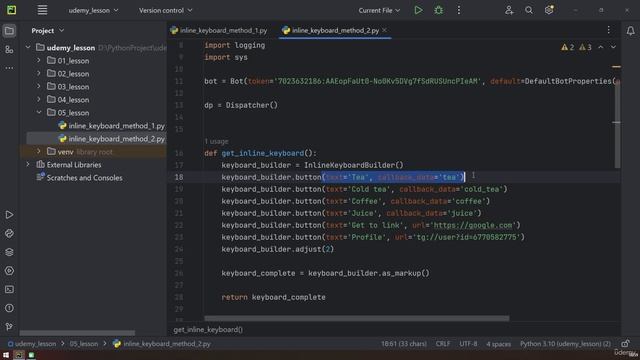Click inline_keyboard_method_2.py breadcrumb
This screenshot has width=640, height=360.
162,344
